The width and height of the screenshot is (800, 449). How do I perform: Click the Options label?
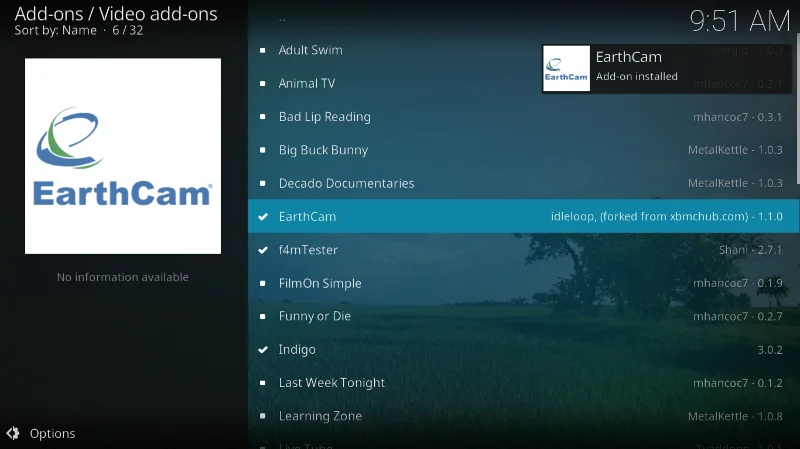point(53,433)
